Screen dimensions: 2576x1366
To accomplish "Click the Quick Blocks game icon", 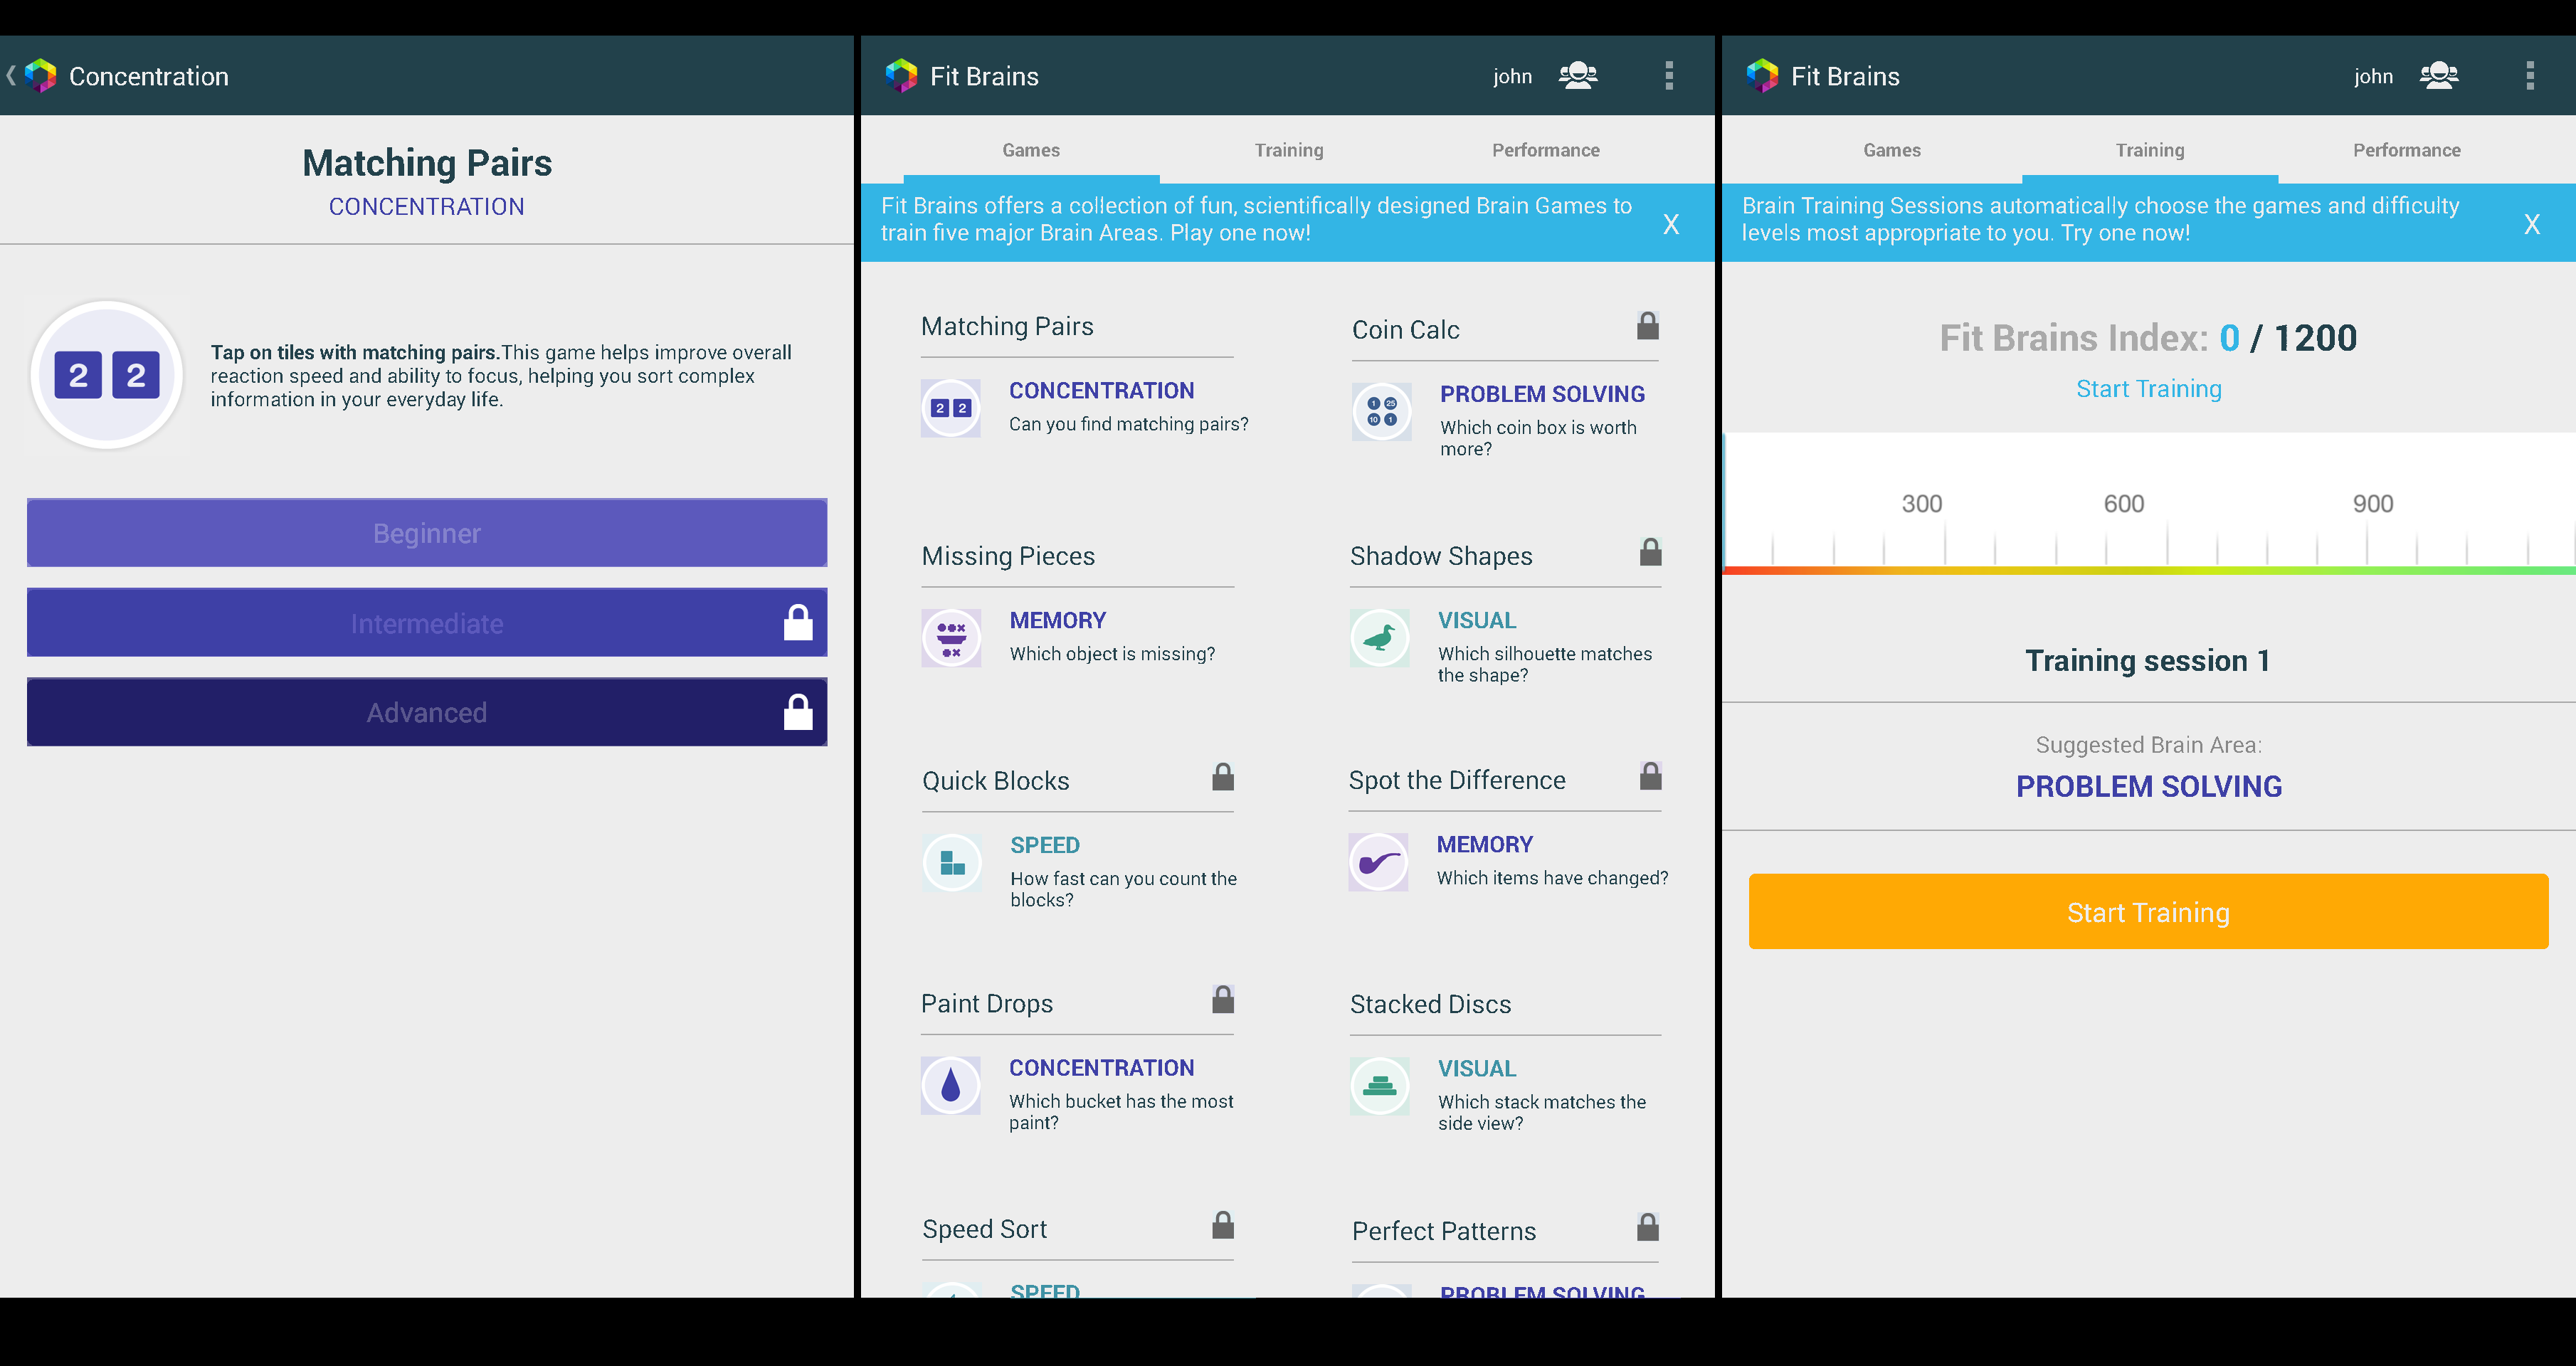I will 952,863.
